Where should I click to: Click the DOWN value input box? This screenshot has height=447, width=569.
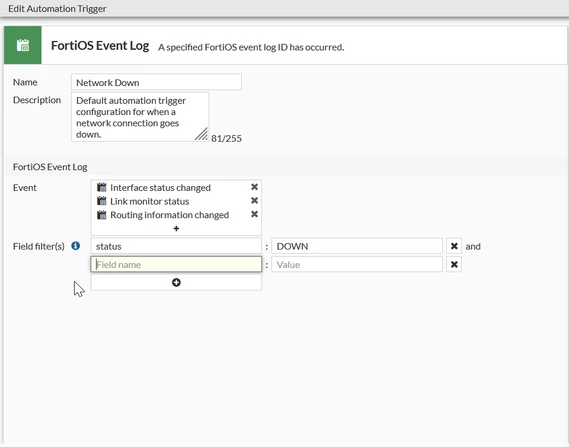[x=357, y=246]
